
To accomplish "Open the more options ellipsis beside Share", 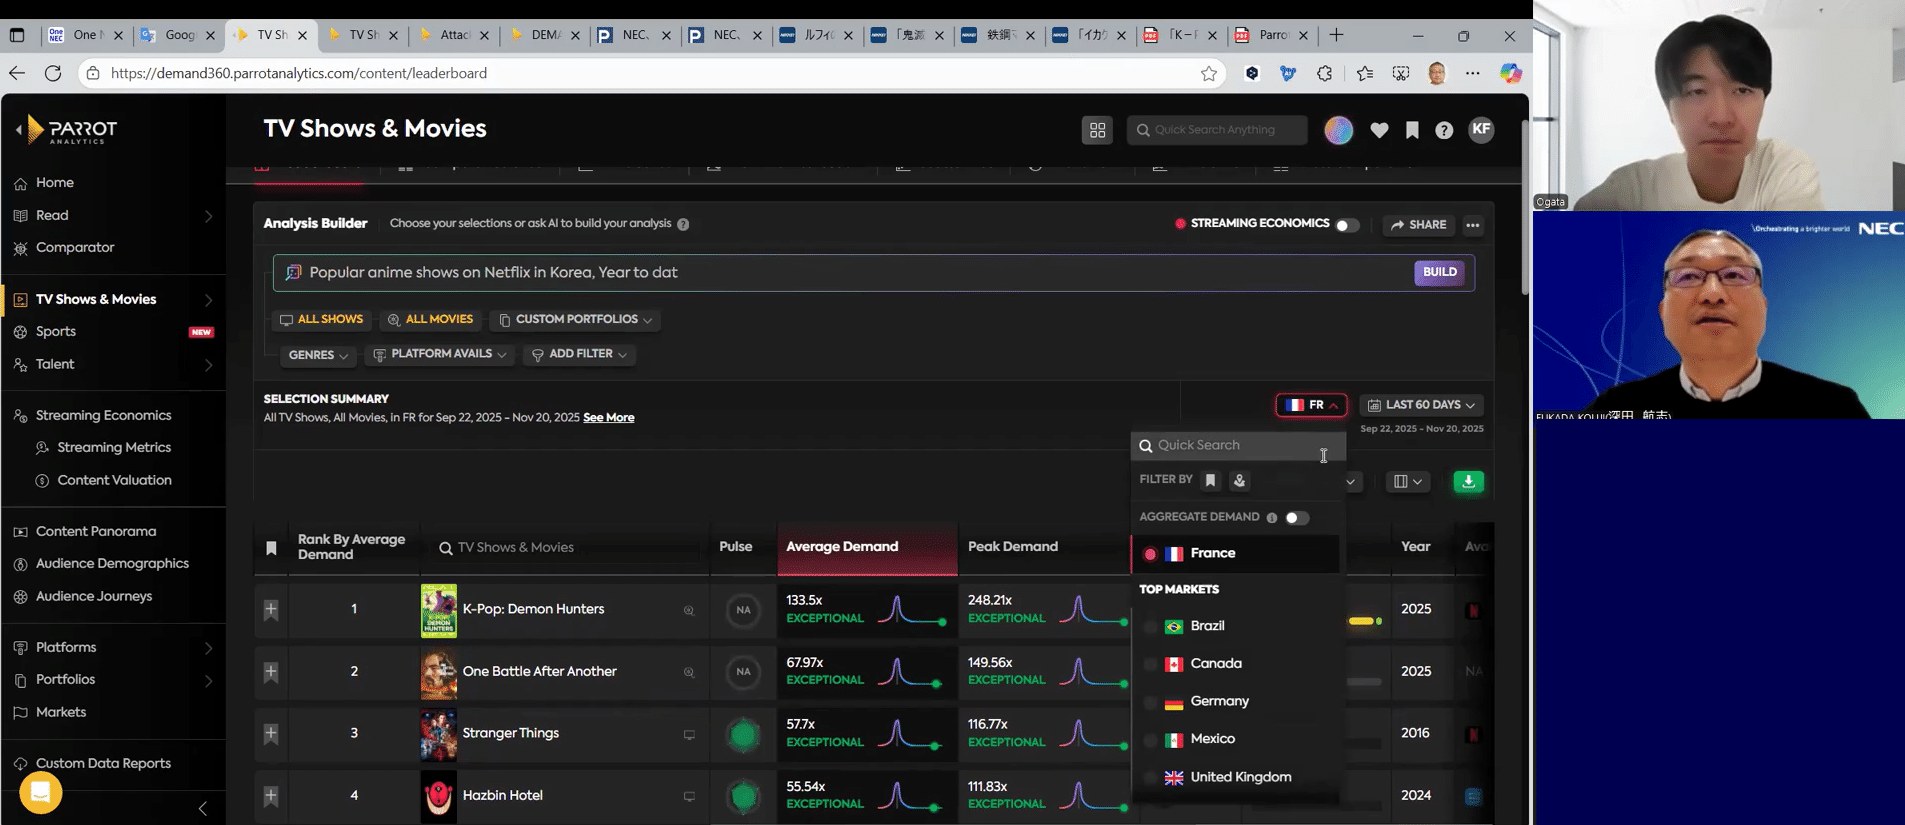I will 1473,225.
